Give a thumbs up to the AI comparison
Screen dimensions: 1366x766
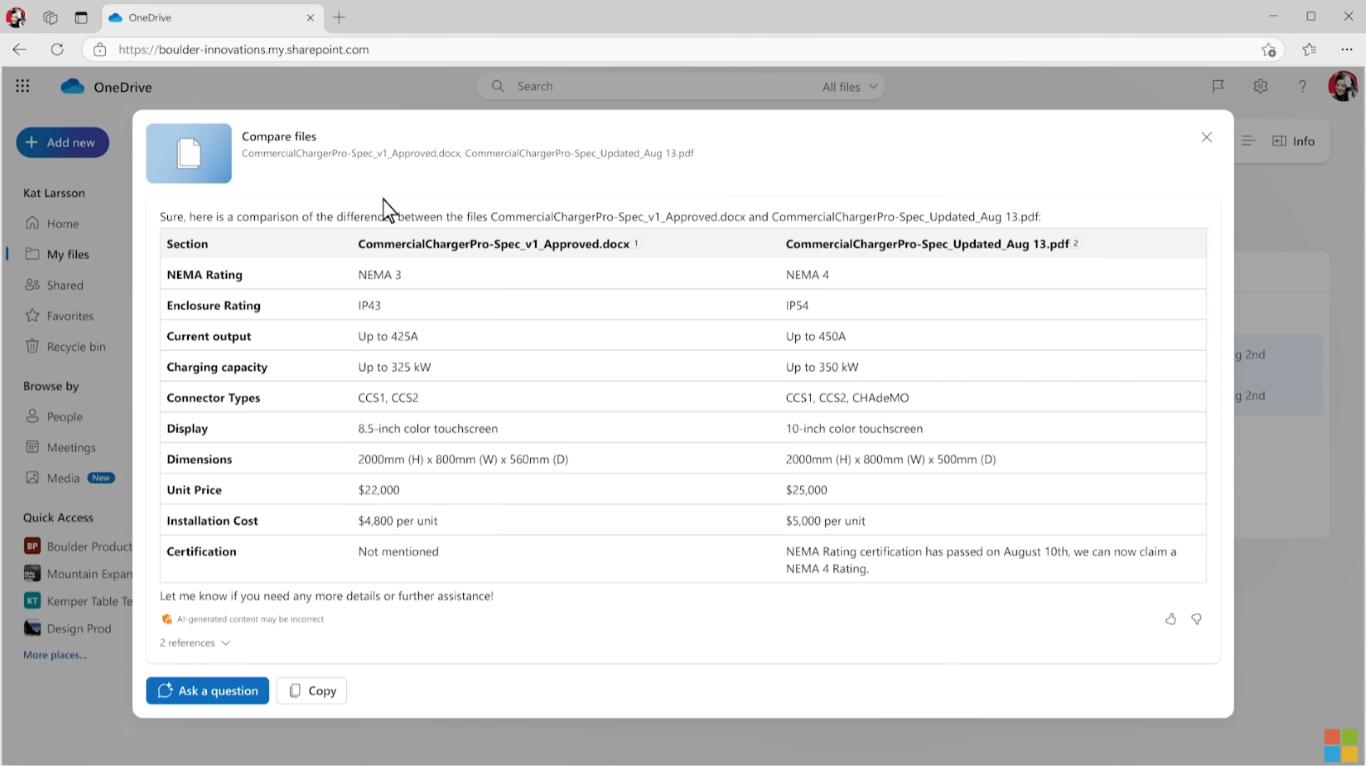[x=1171, y=619]
